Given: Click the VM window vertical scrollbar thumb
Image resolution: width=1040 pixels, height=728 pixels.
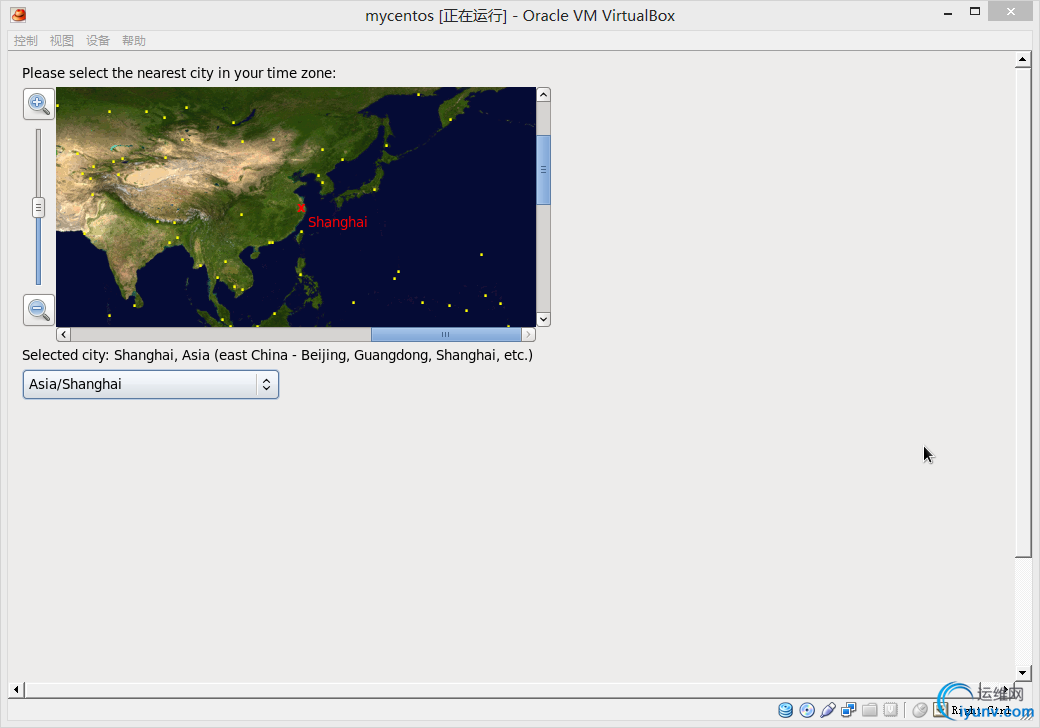Looking at the screenshot, I should (x=1023, y=313).
